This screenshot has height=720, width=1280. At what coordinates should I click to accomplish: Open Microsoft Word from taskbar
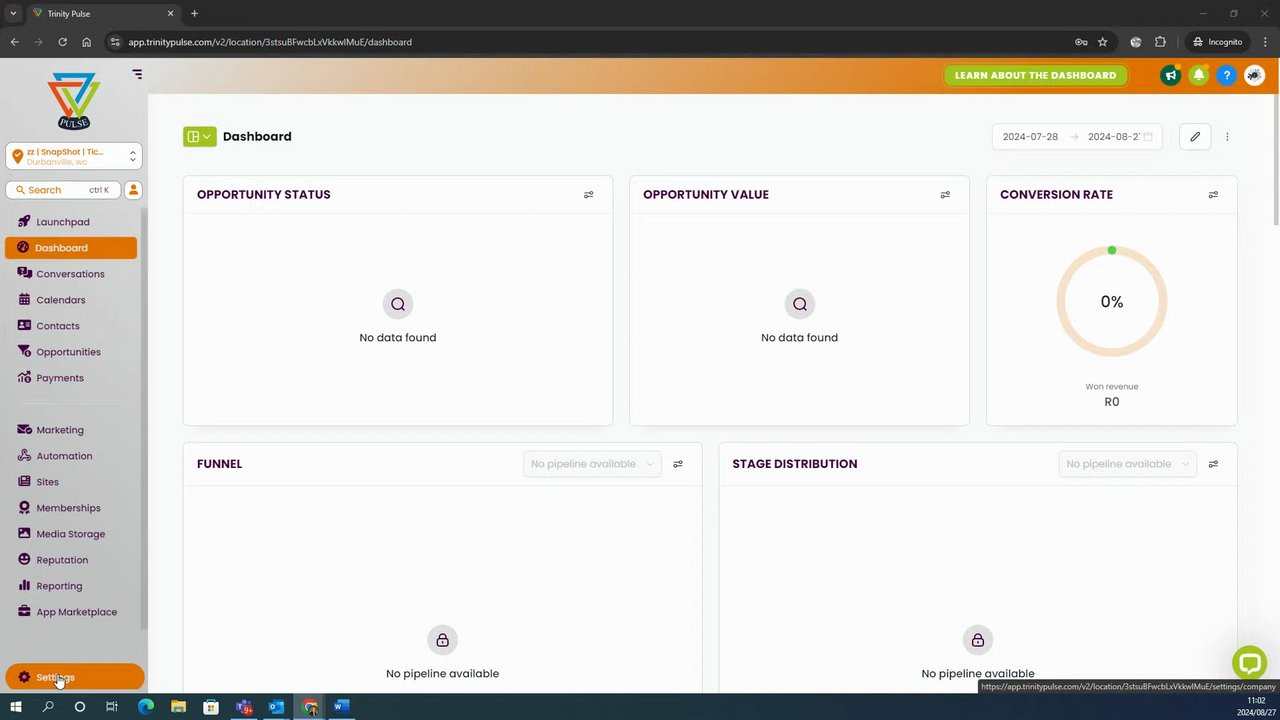[341, 707]
